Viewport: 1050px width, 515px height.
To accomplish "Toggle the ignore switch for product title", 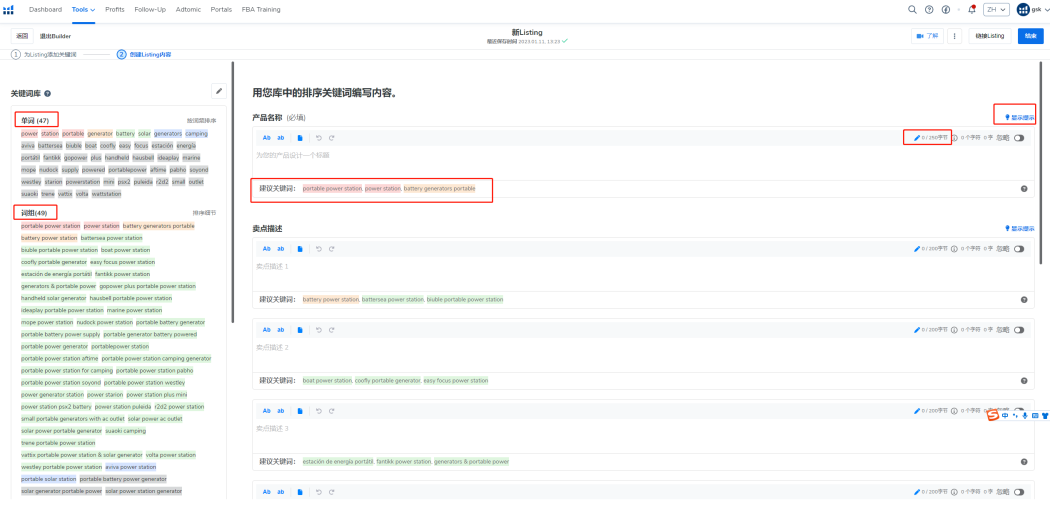I will click(x=1019, y=138).
